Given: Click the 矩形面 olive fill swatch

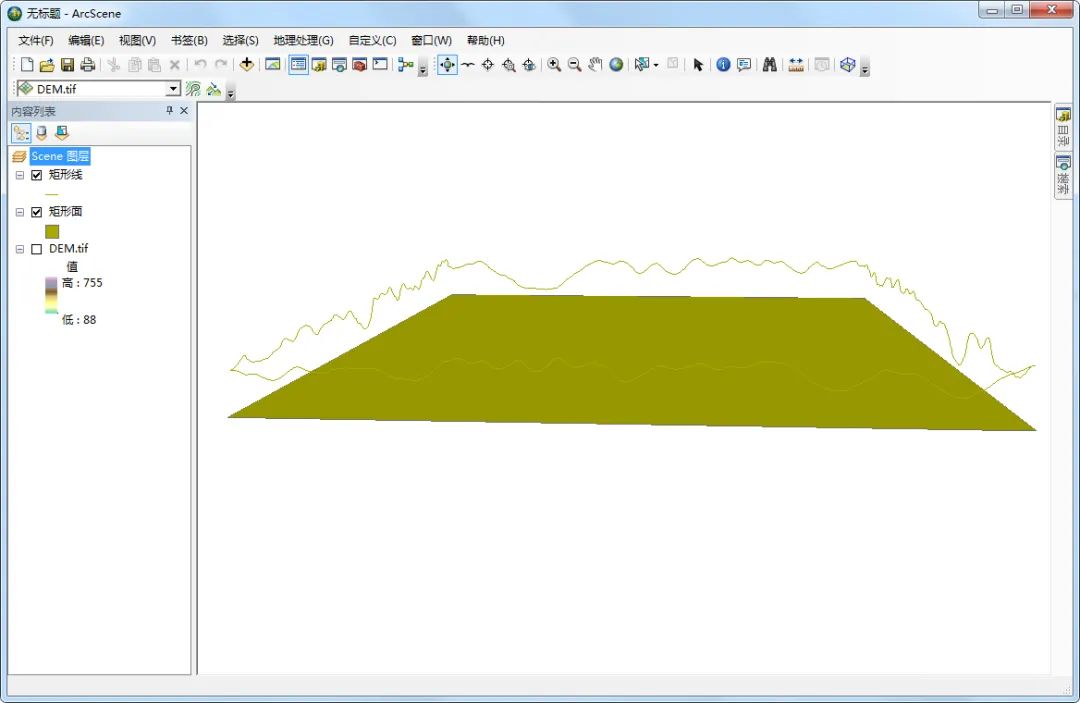Looking at the screenshot, I should coord(52,231).
